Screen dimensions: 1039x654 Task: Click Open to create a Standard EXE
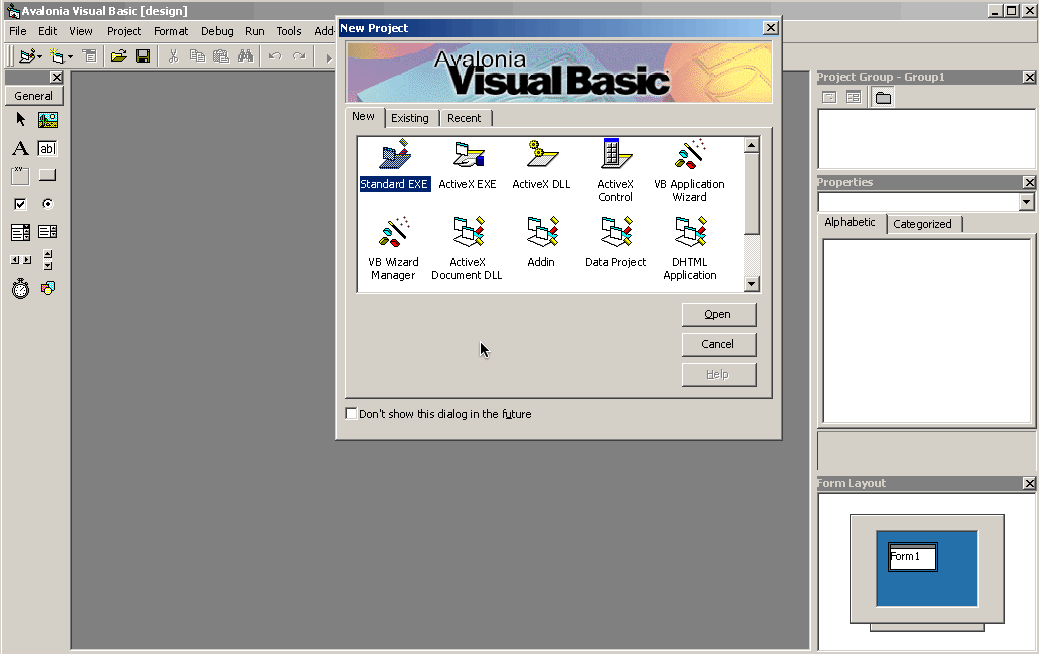pyautogui.click(x=719, y=314)
